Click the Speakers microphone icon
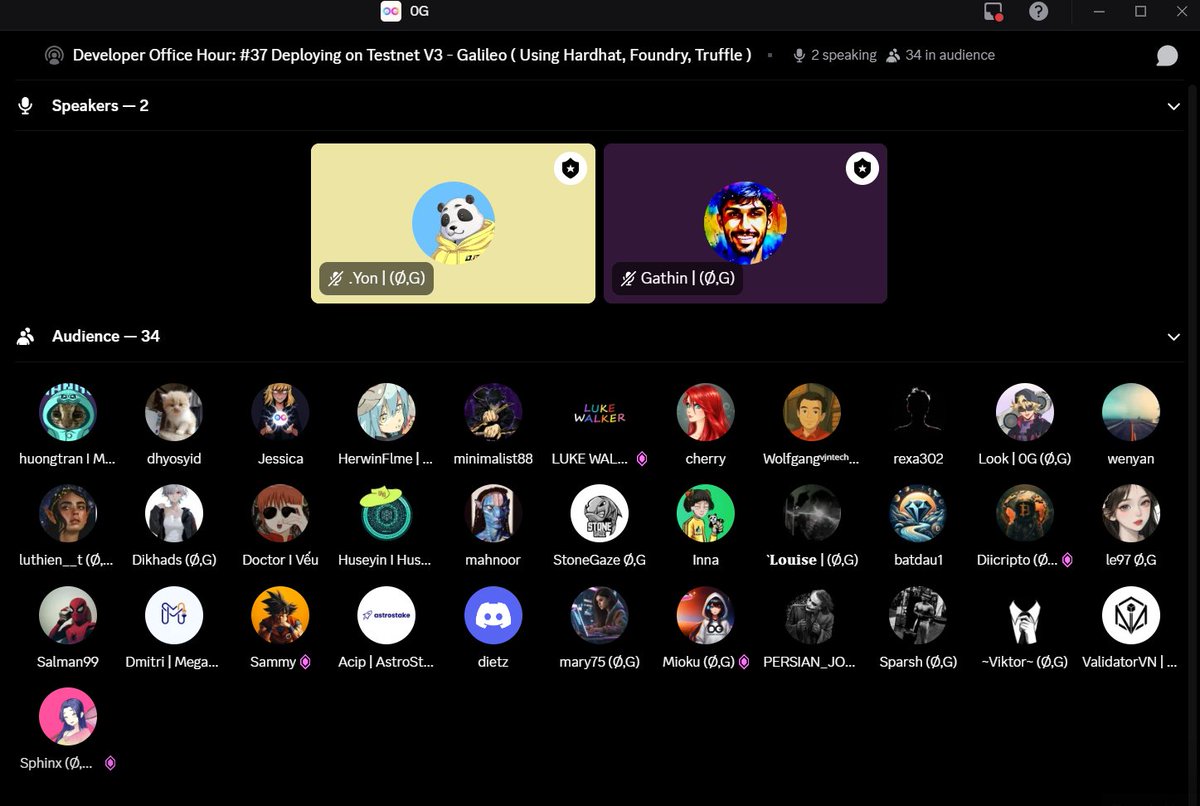Viewport: 1200px width, 806px height. [x=26, y=106]
